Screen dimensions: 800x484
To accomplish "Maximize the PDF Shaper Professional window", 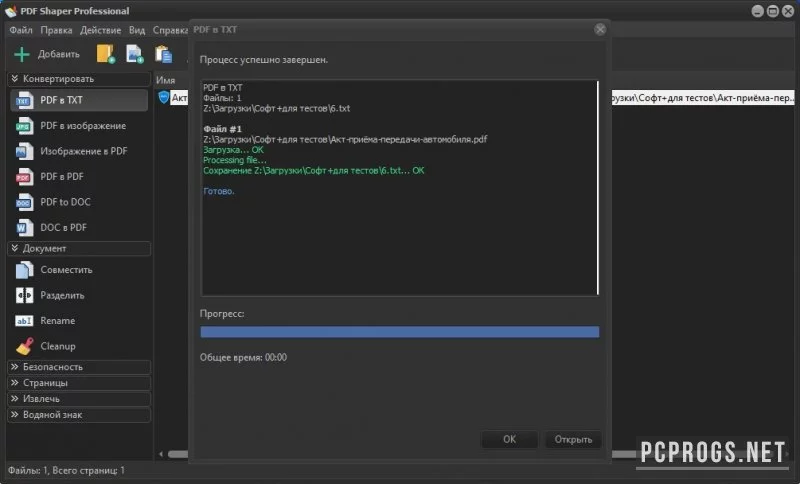I will [773, 11].
